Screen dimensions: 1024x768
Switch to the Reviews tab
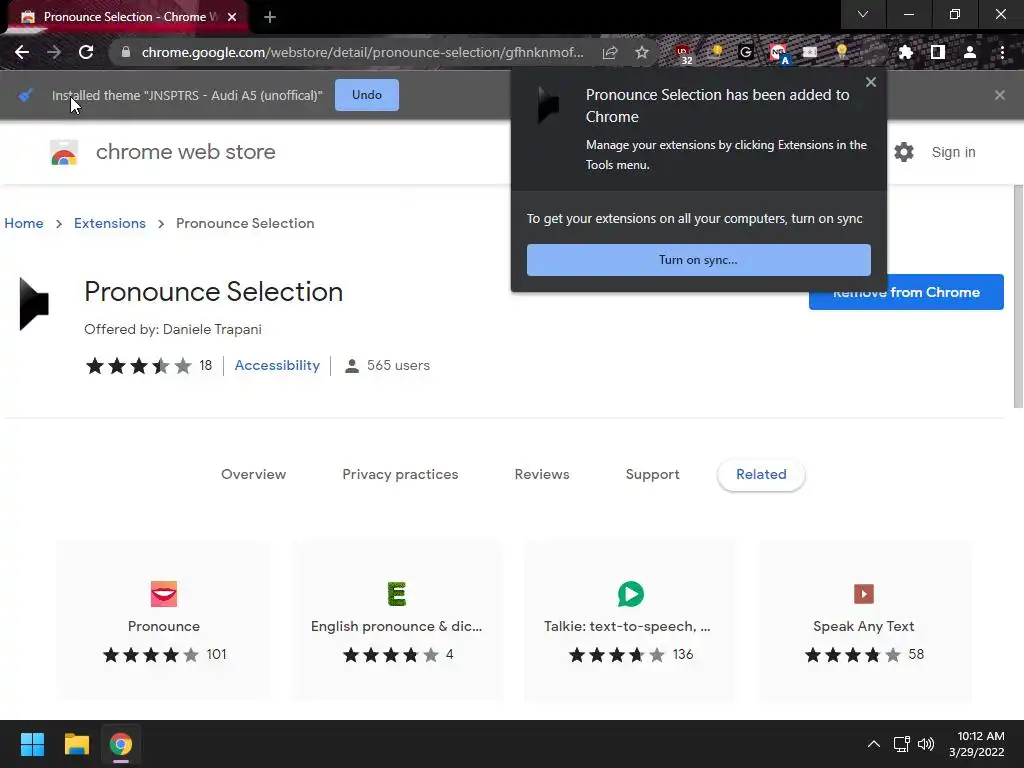point(542,475)
